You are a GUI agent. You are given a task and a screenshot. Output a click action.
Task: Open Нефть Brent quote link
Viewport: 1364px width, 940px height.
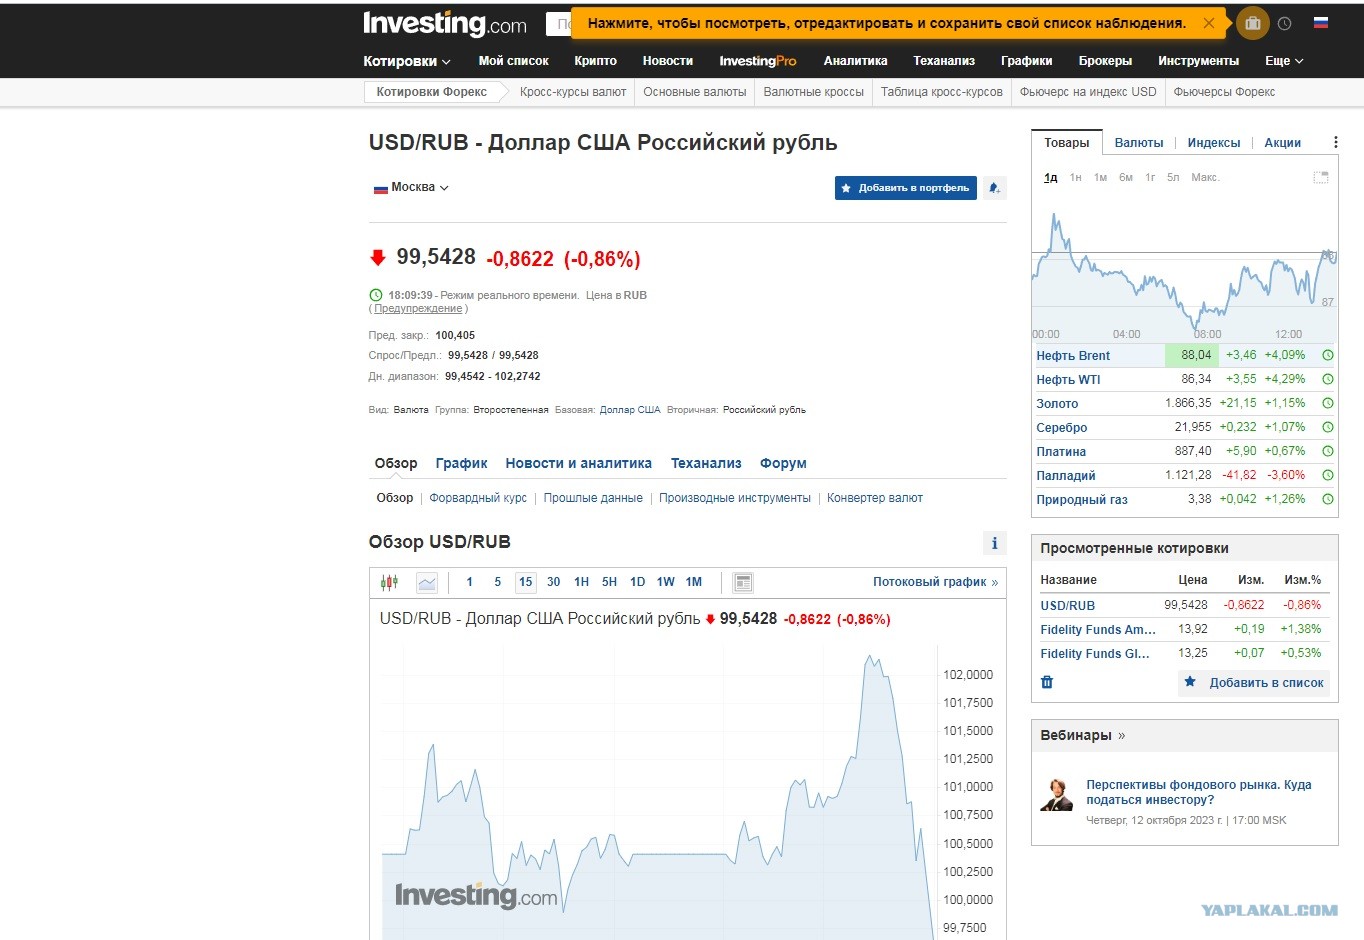coord(1073,355)
